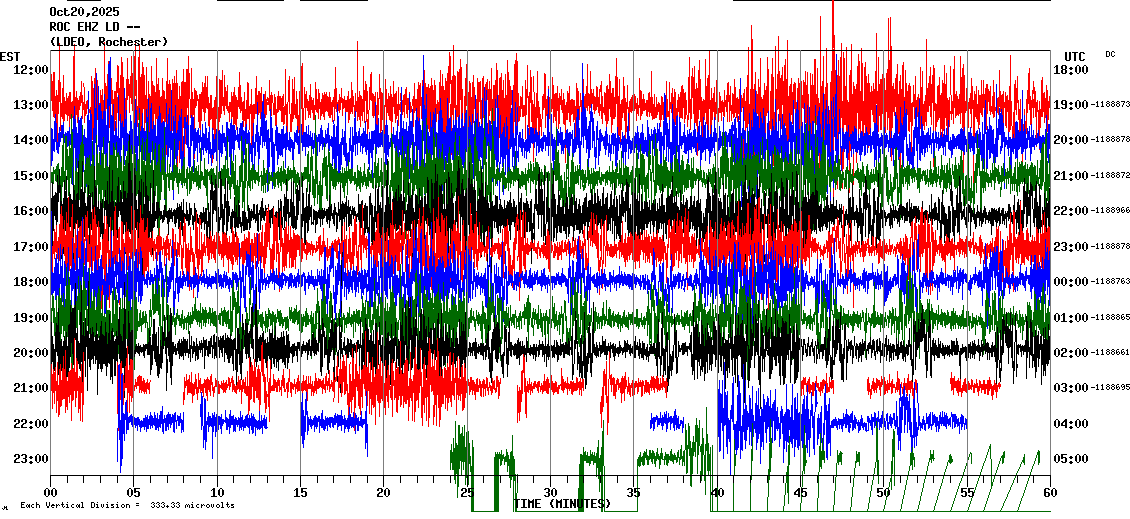
Task: Click the 45 minute tick label
Action: 800,493
